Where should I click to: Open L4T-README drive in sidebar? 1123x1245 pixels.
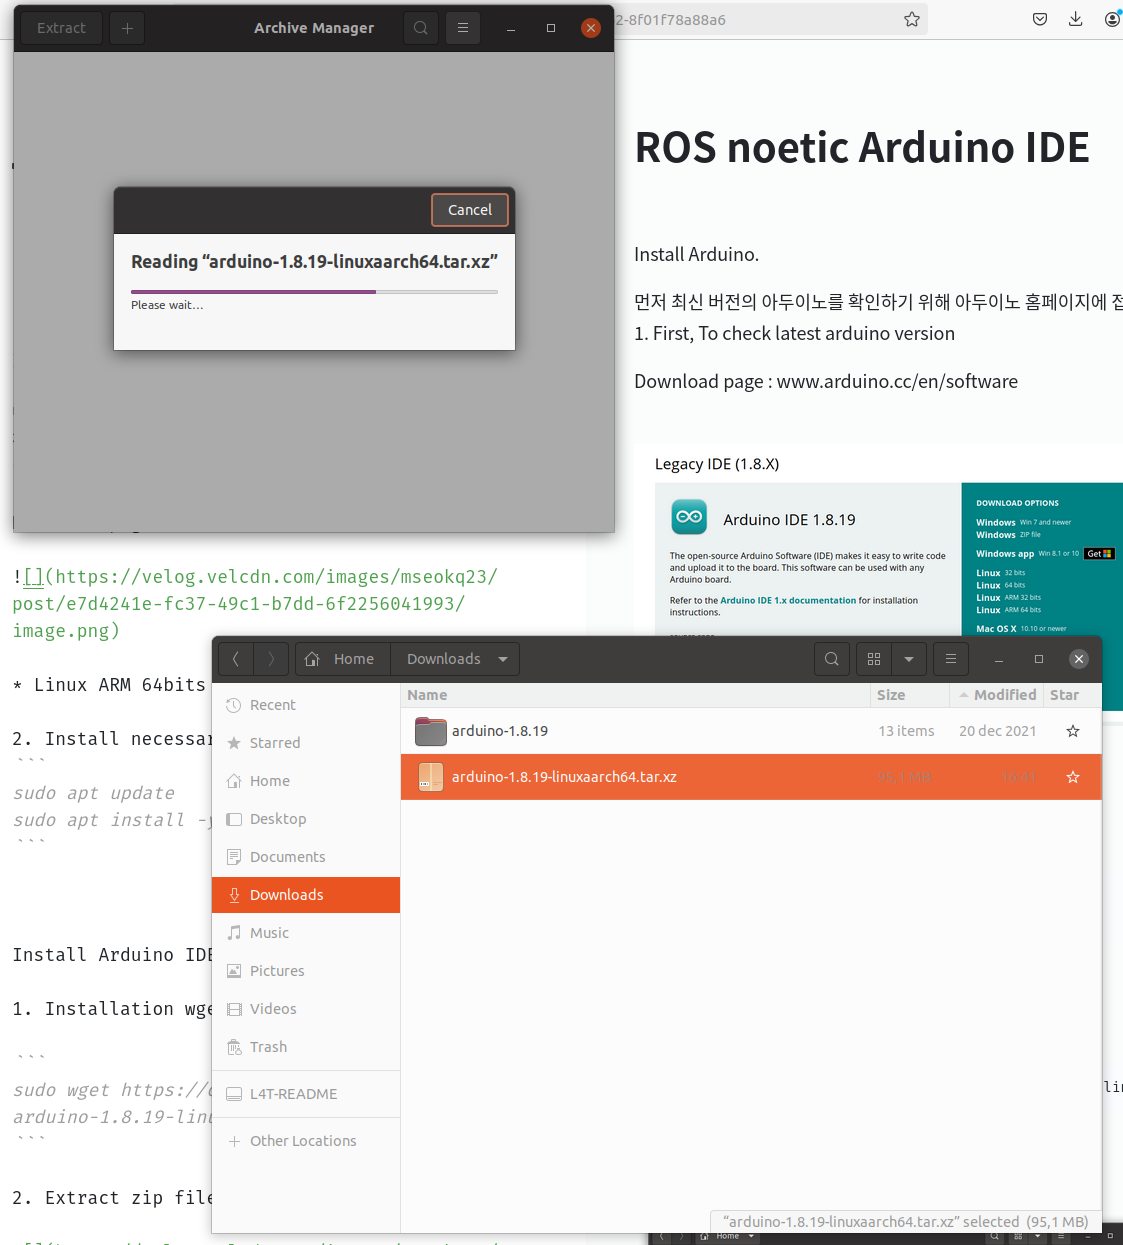point(306,1094)
